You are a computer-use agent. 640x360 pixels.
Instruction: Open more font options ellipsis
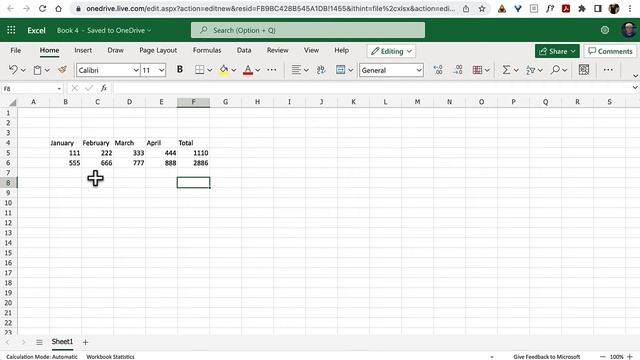[x=272, y=70]
